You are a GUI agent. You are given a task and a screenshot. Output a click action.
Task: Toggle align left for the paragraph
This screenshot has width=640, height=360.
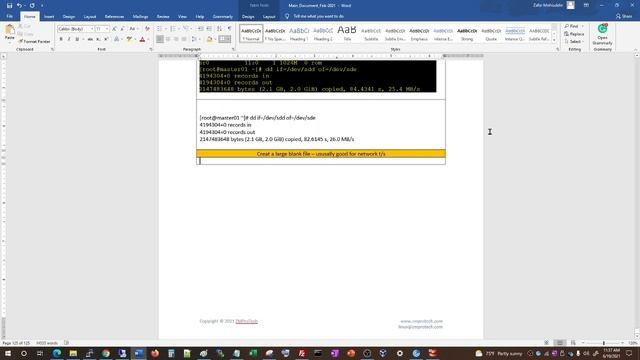[160, 39]
